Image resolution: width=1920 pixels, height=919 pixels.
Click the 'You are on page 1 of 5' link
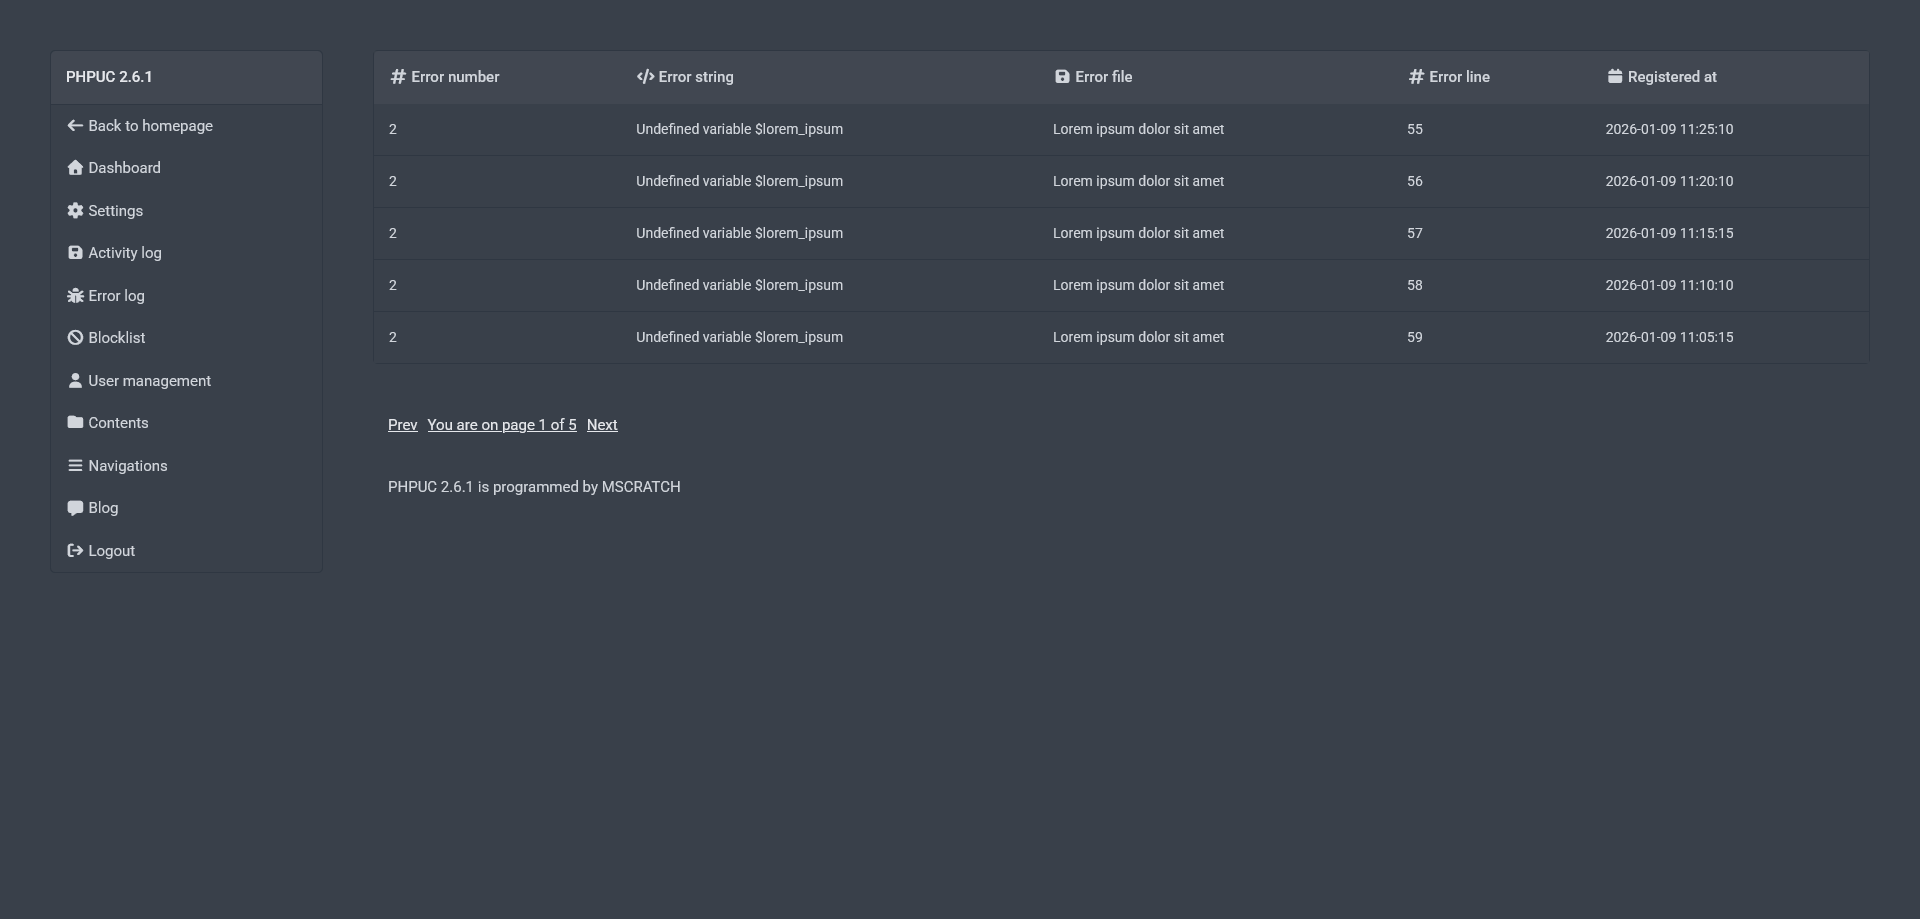point(502,425)
